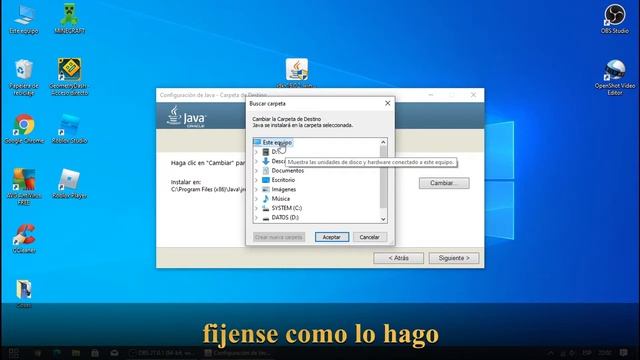Click Cancelar in Buscar carpeta dialog
The image size is (640, 360).
coord(369,237)
